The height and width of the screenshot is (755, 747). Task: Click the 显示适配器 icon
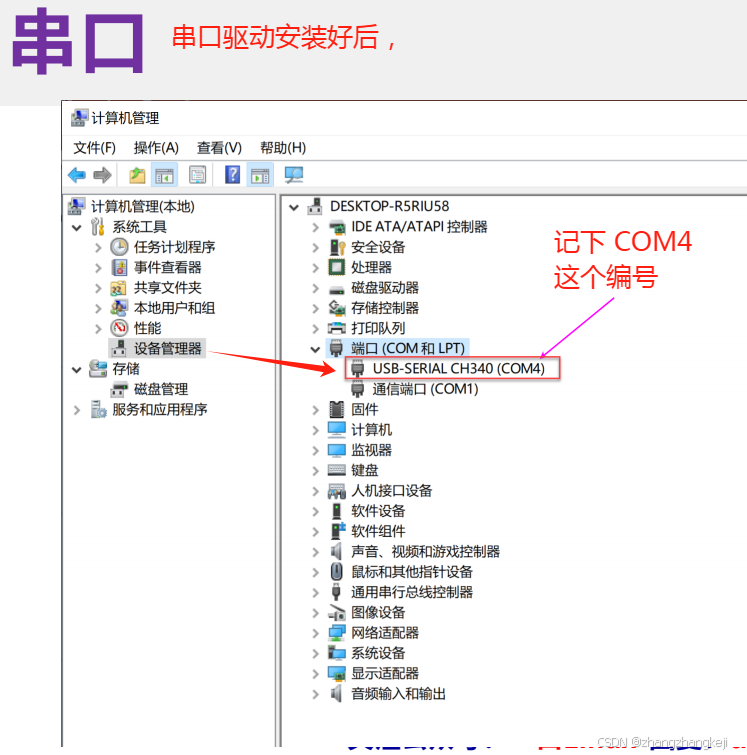(x=337, y=674)
